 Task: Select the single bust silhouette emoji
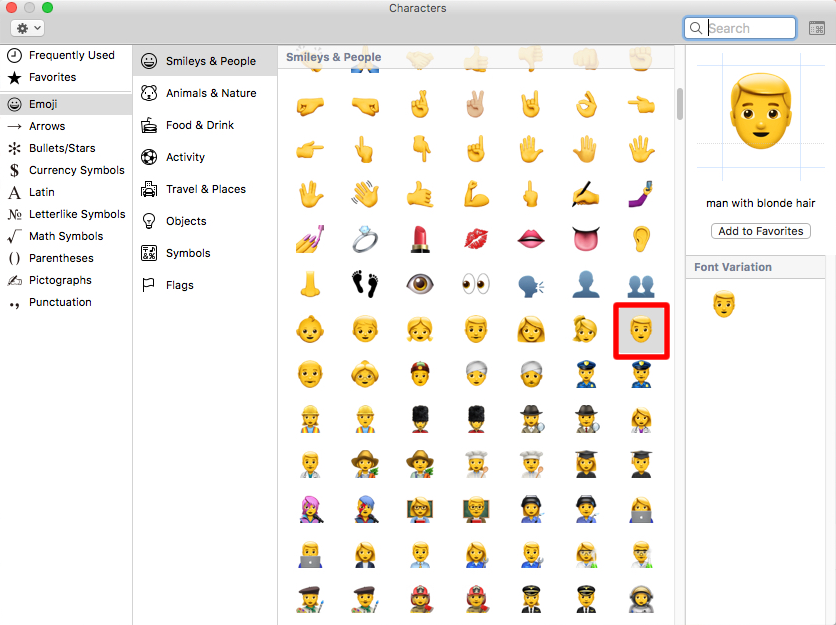[x=586, y=284]
